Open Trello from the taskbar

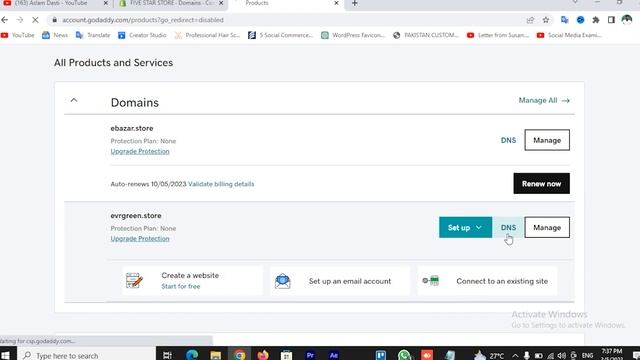[381, 355]
